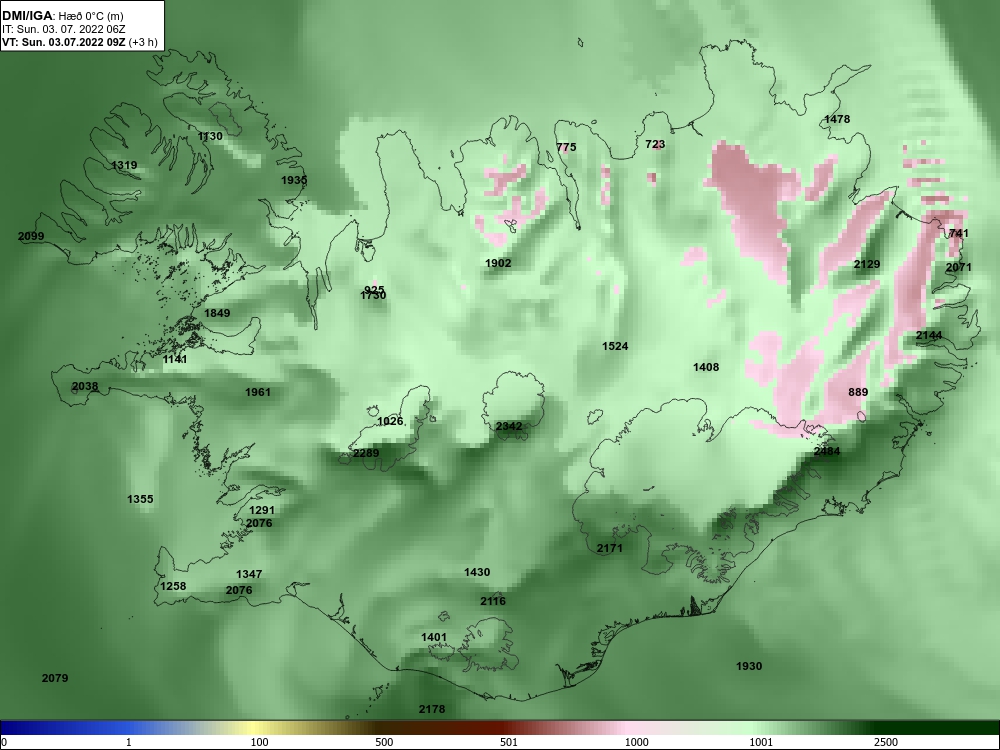The width and height of the screenshot is (1000, 750).
Task: Select the 1478 label in the northeast
Action: tap(837, 119)
